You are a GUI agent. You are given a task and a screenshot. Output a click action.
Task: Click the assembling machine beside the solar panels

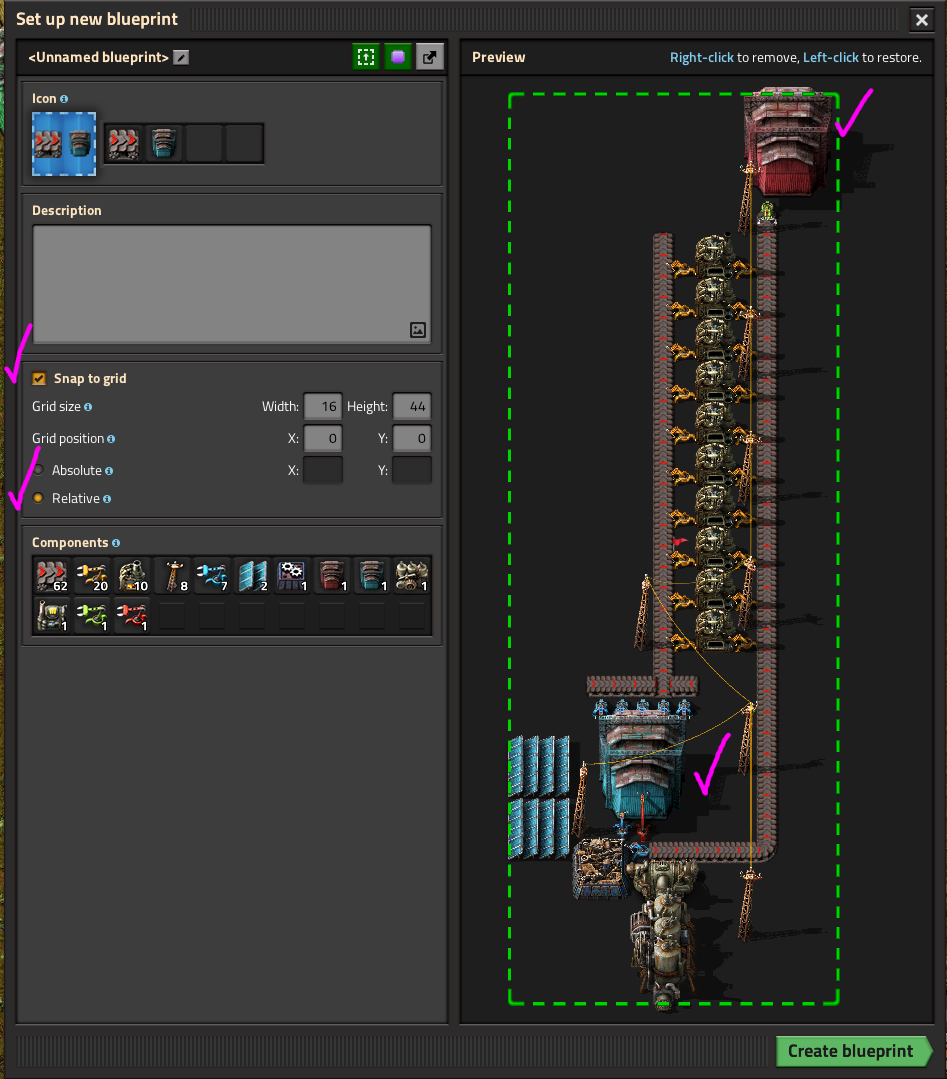600,868
